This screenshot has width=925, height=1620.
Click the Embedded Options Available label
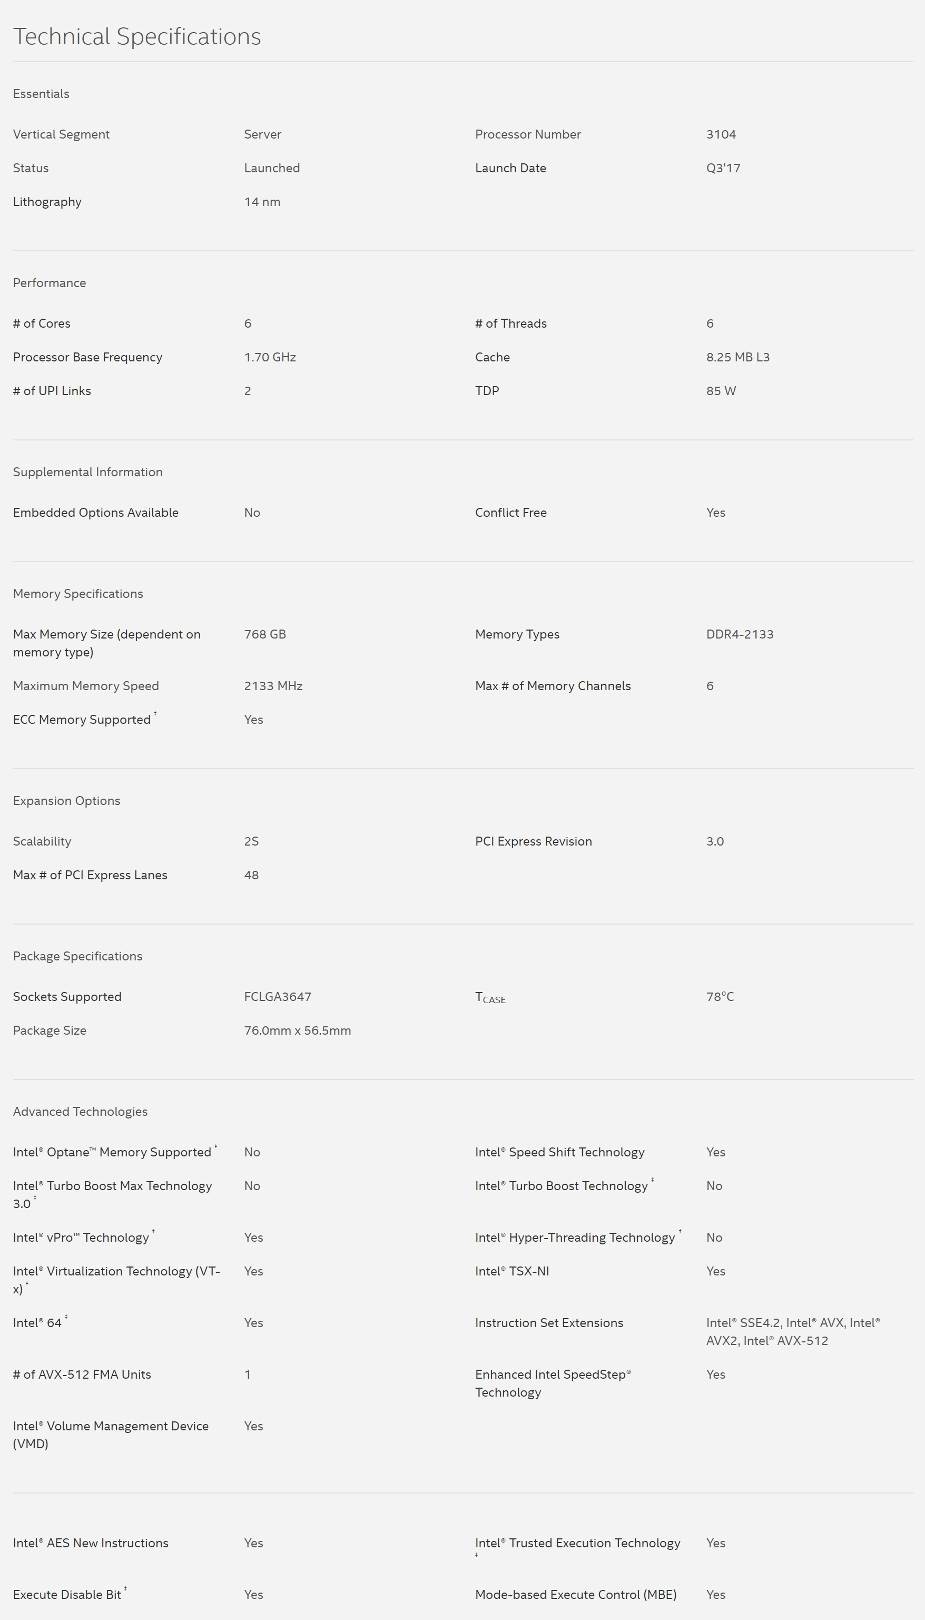click(96, 513)
